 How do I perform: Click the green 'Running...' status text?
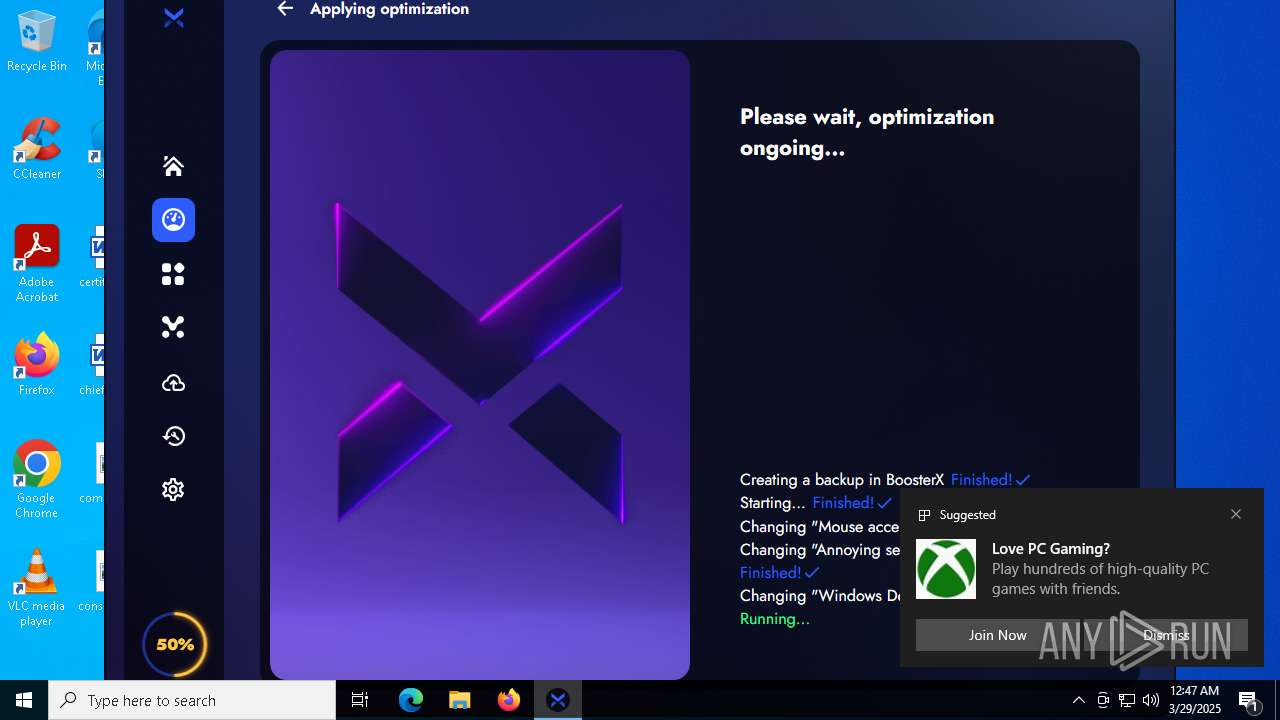(x=775, y=619)
